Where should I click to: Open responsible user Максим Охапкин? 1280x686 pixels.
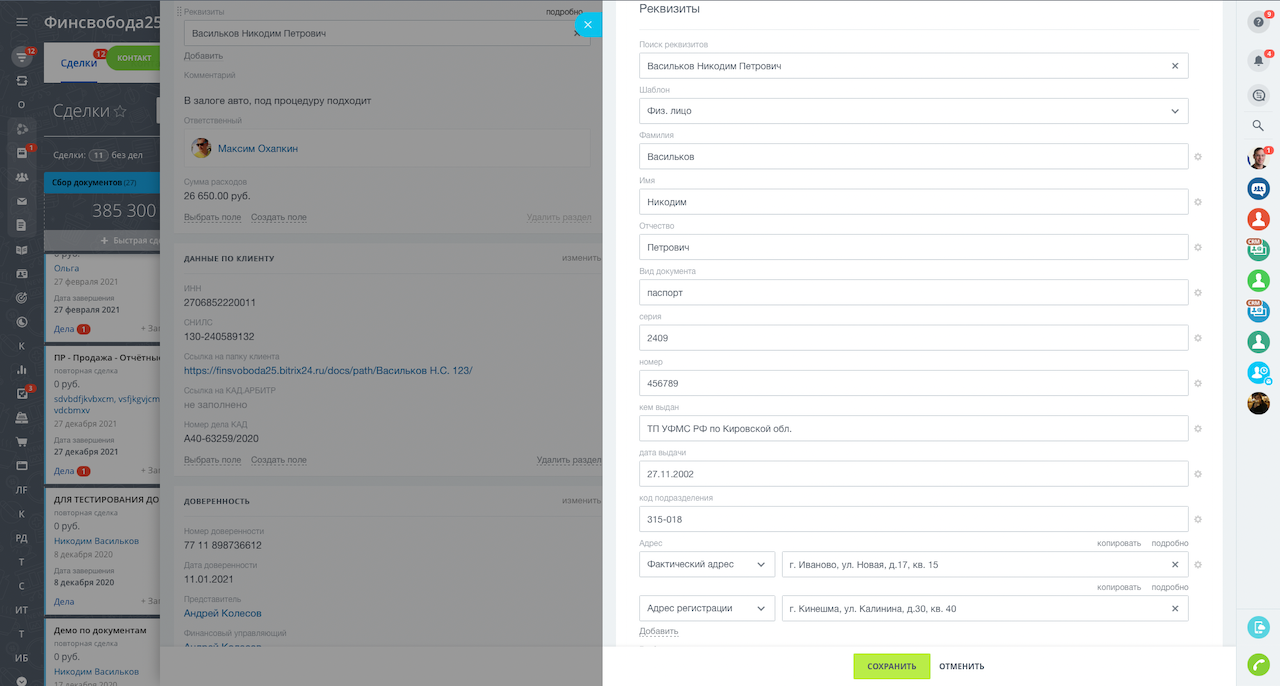pos(258,148)
